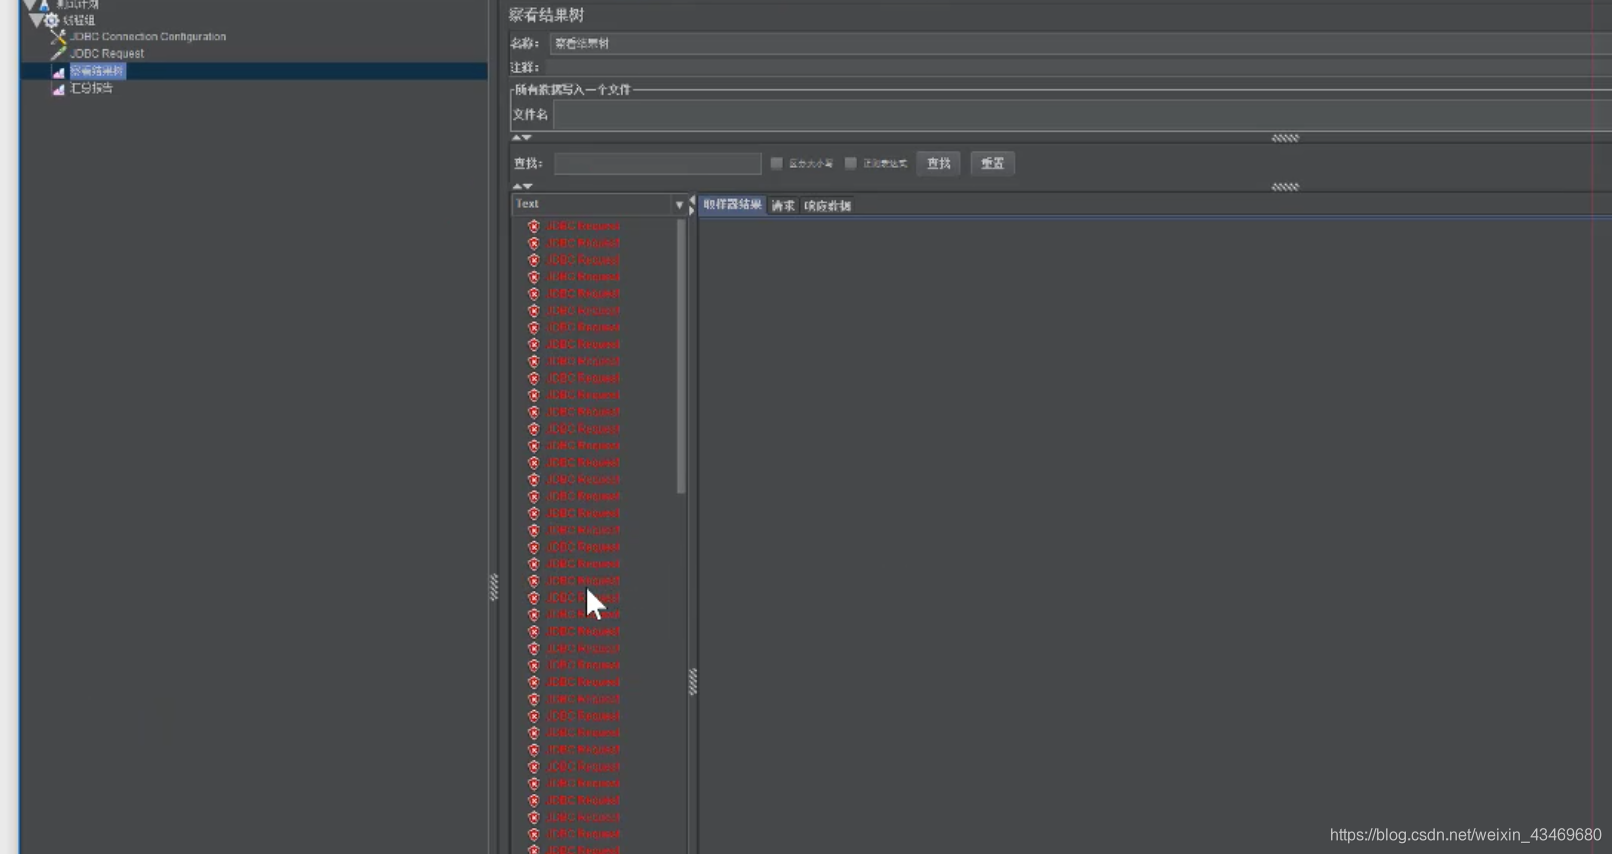Switch to the 响应数据 tab
This screenshot has height=854, width=1612.
point(827,206)
